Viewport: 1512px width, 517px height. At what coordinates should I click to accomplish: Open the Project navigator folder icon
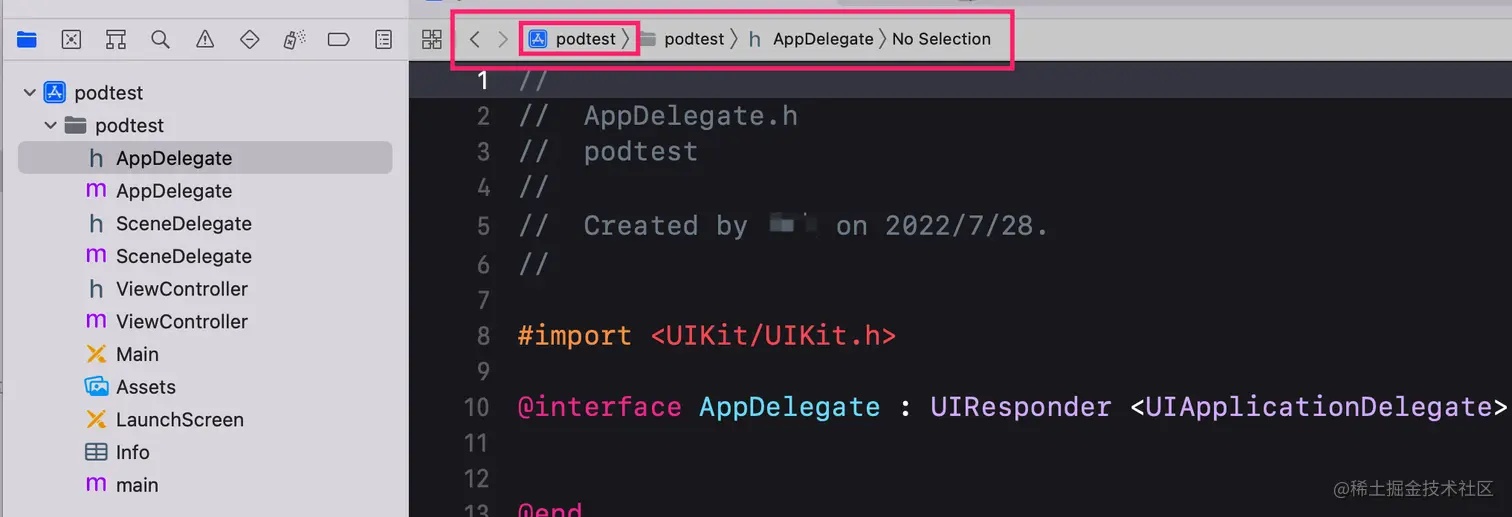pyautogui.click(x=27, y=40)
